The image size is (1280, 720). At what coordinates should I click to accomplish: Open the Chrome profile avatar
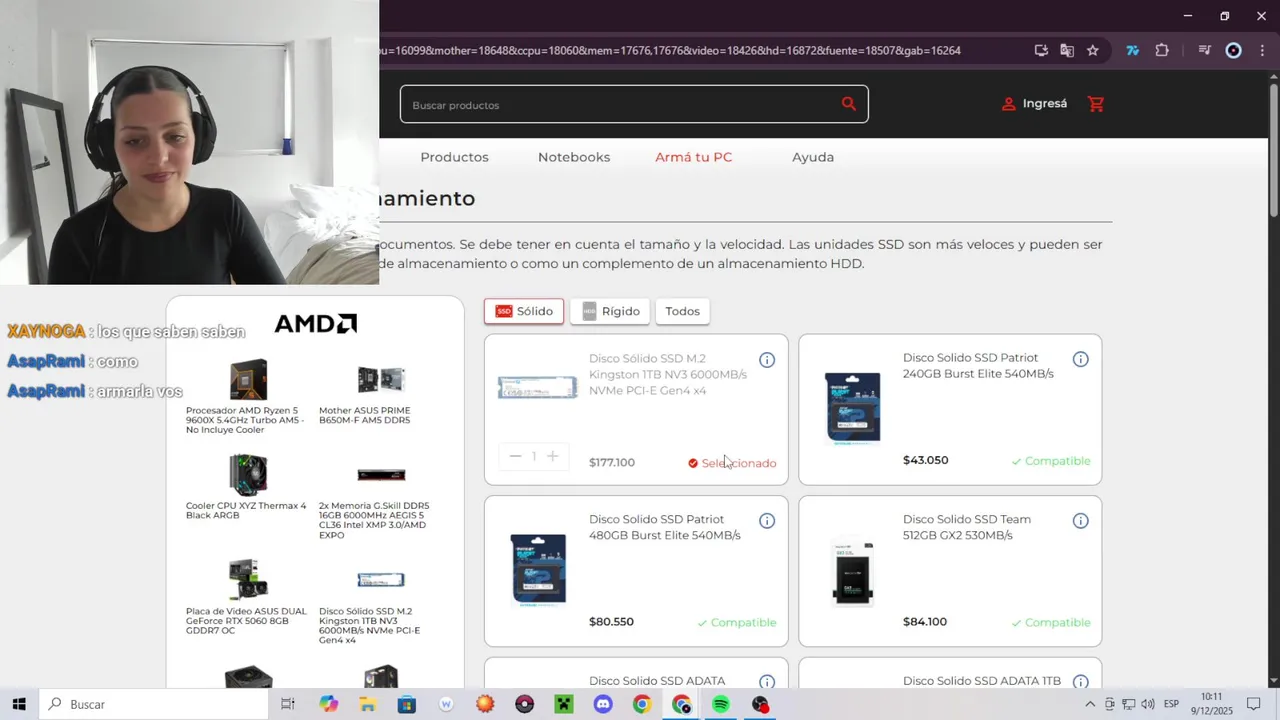1233,50
